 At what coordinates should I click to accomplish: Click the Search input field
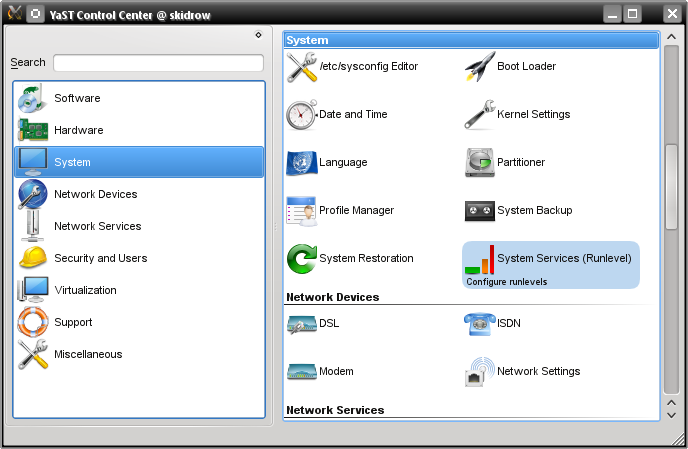[158, 63]
